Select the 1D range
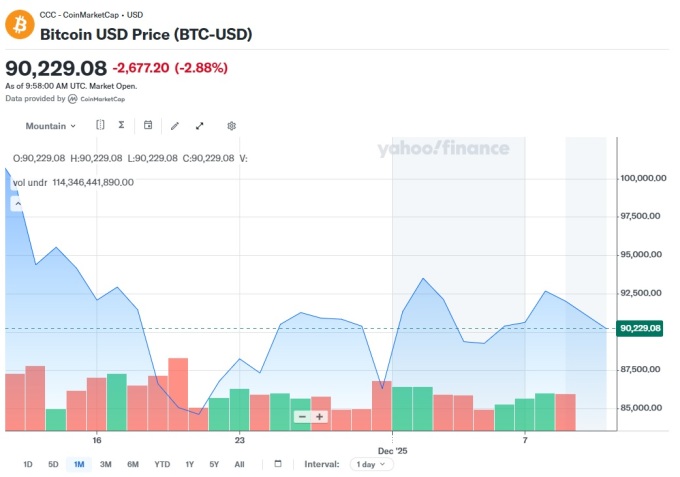Viewport: 680px width, 477px height. 28,464
